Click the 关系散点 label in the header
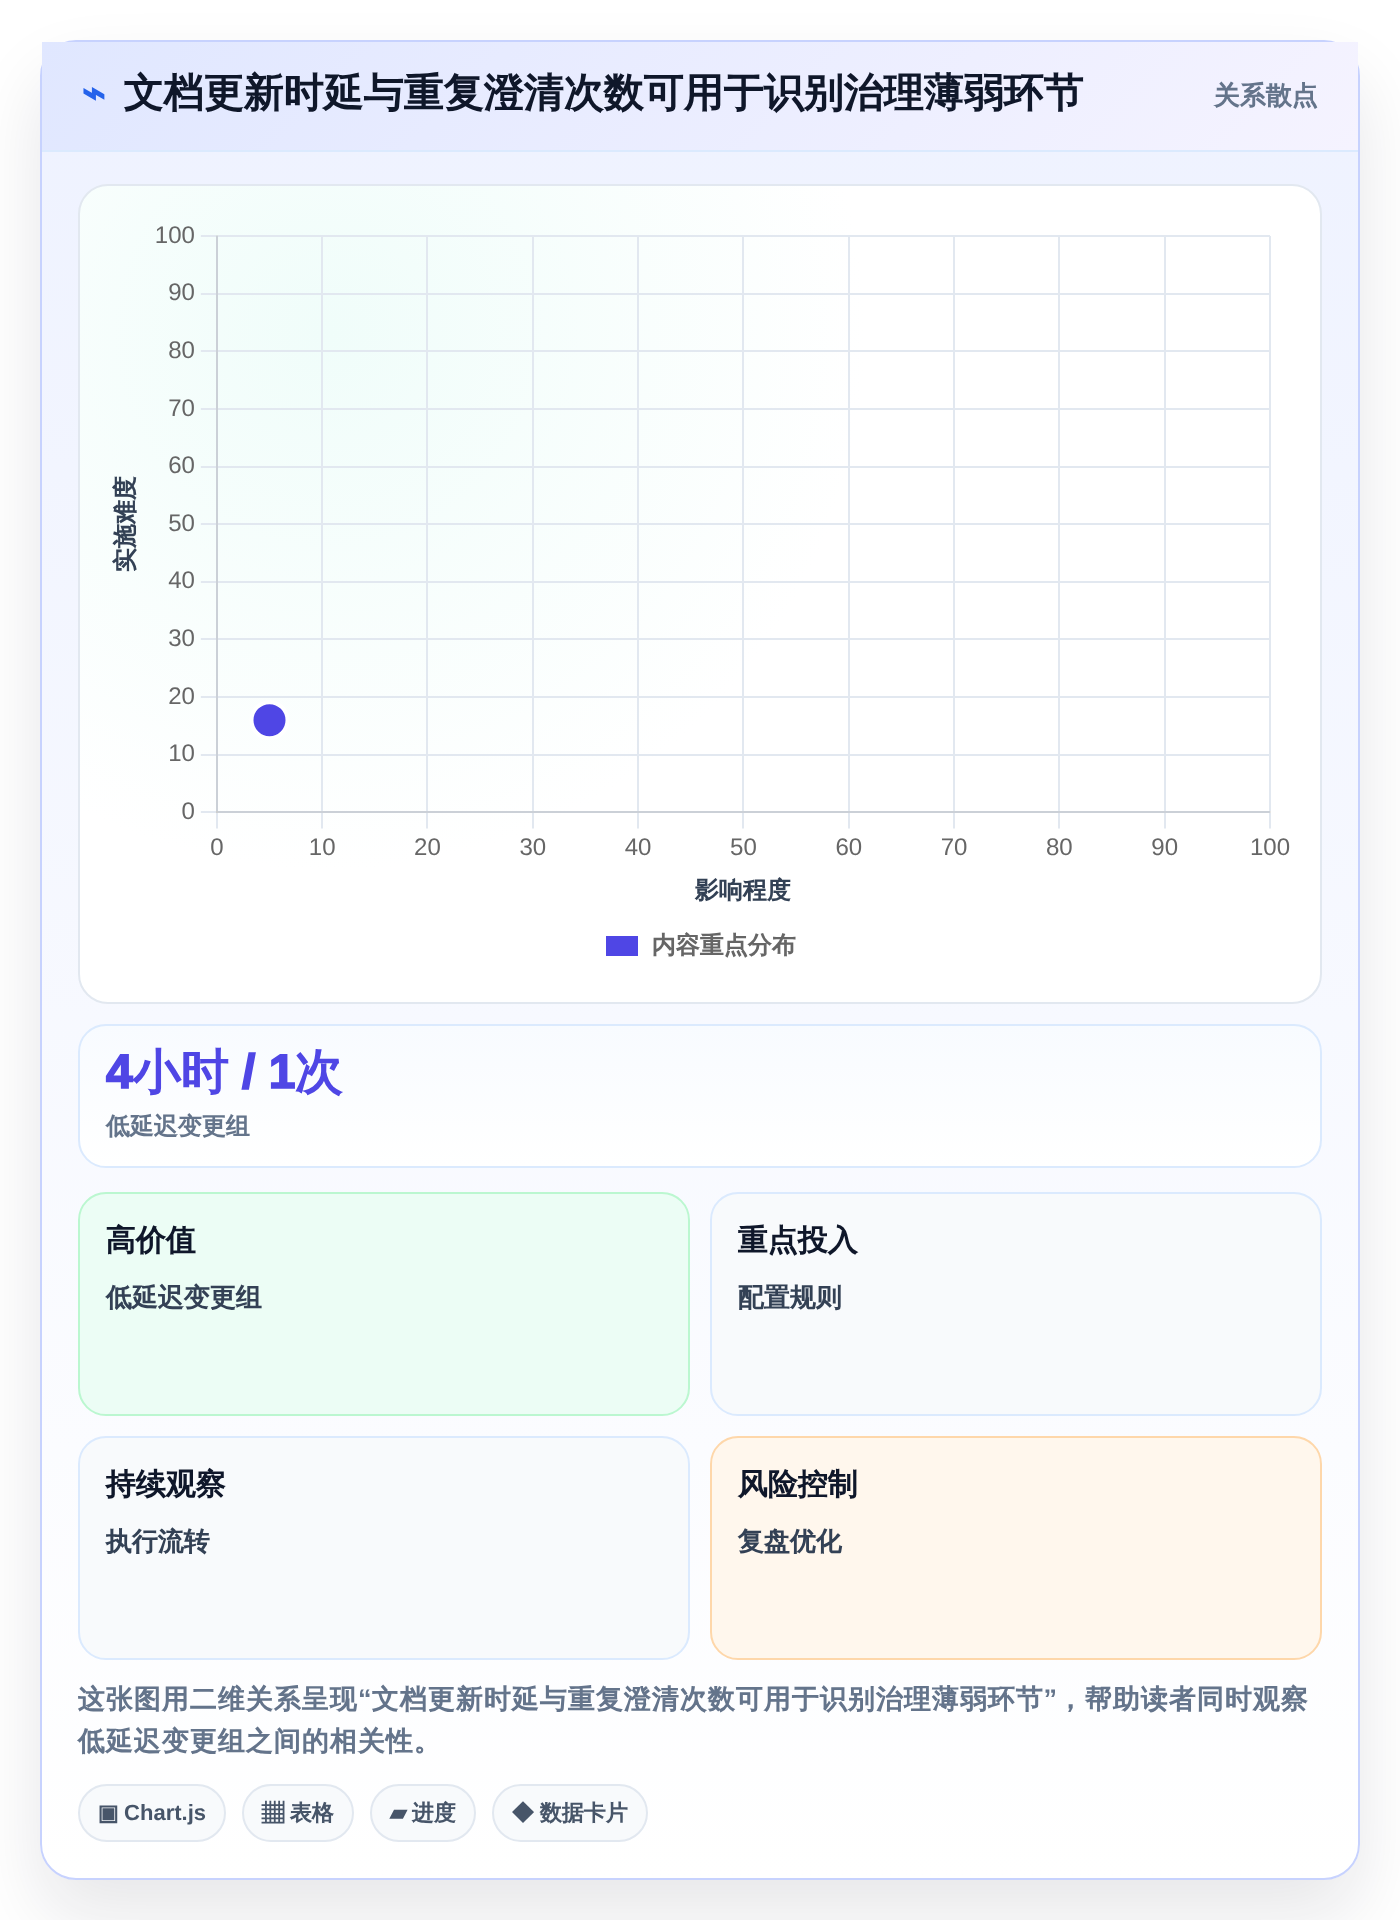 (1265, 96)
